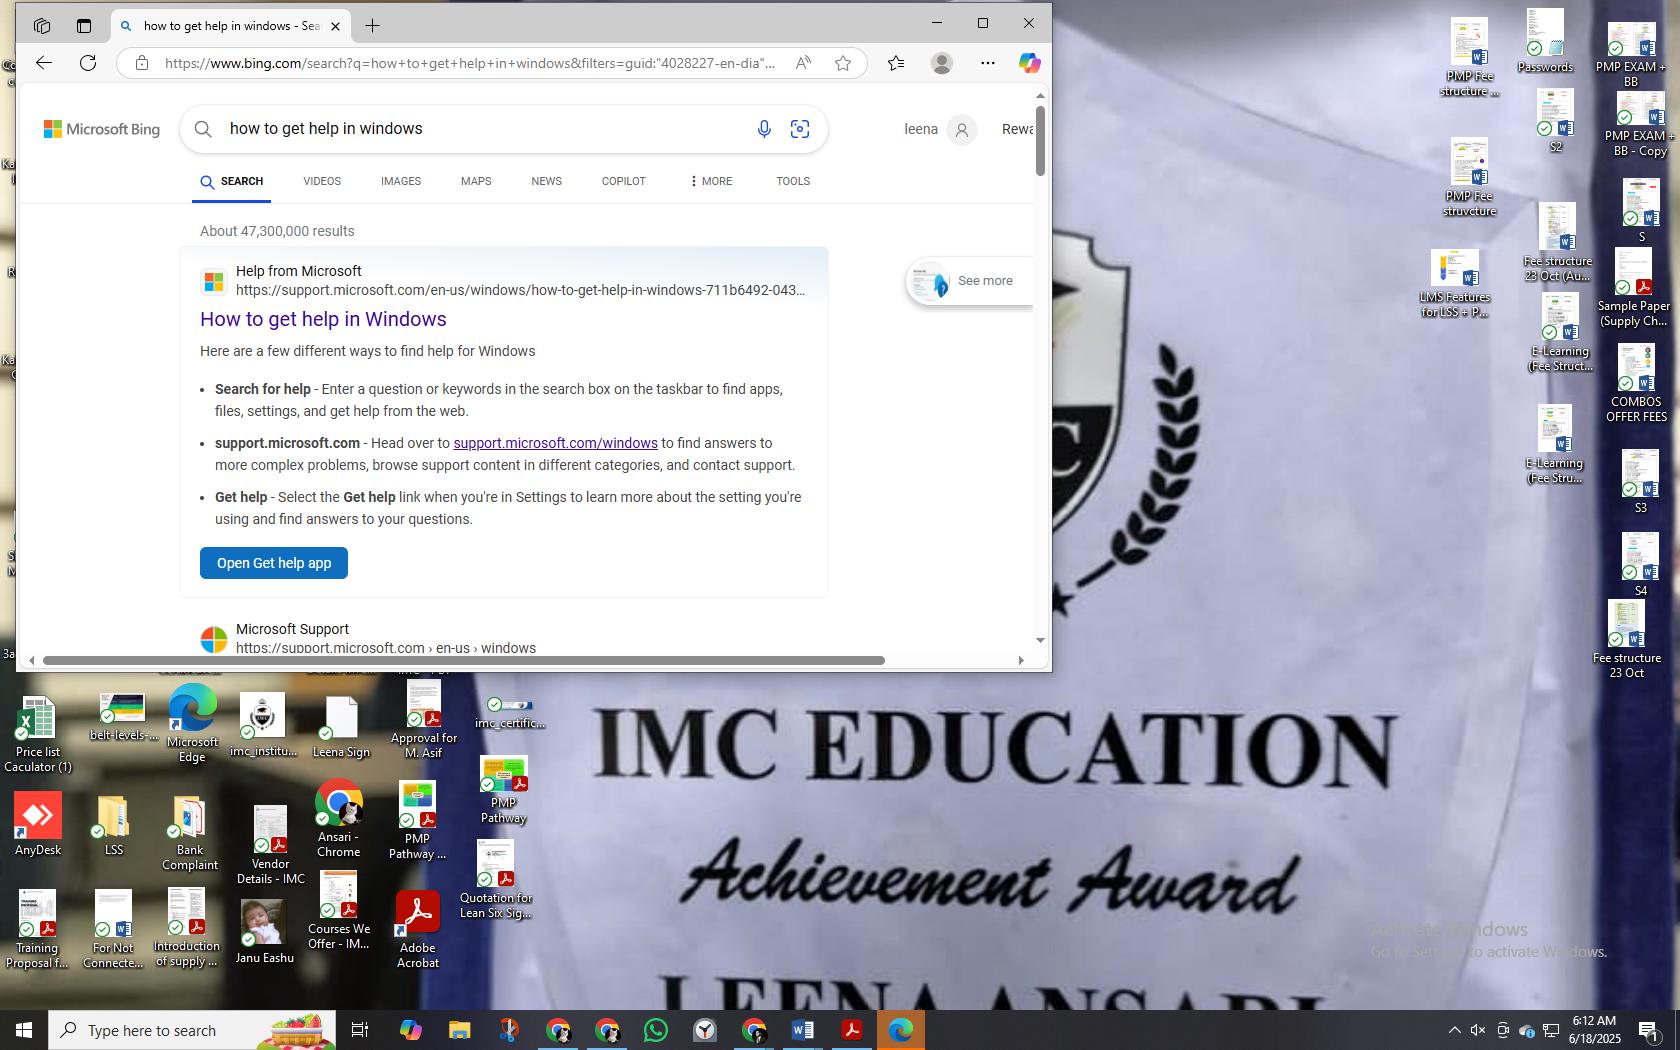This screenshot has height=1050, width=1680.
Task: Open WhatsApp from the taskbar
Action: coord(656,1030)
